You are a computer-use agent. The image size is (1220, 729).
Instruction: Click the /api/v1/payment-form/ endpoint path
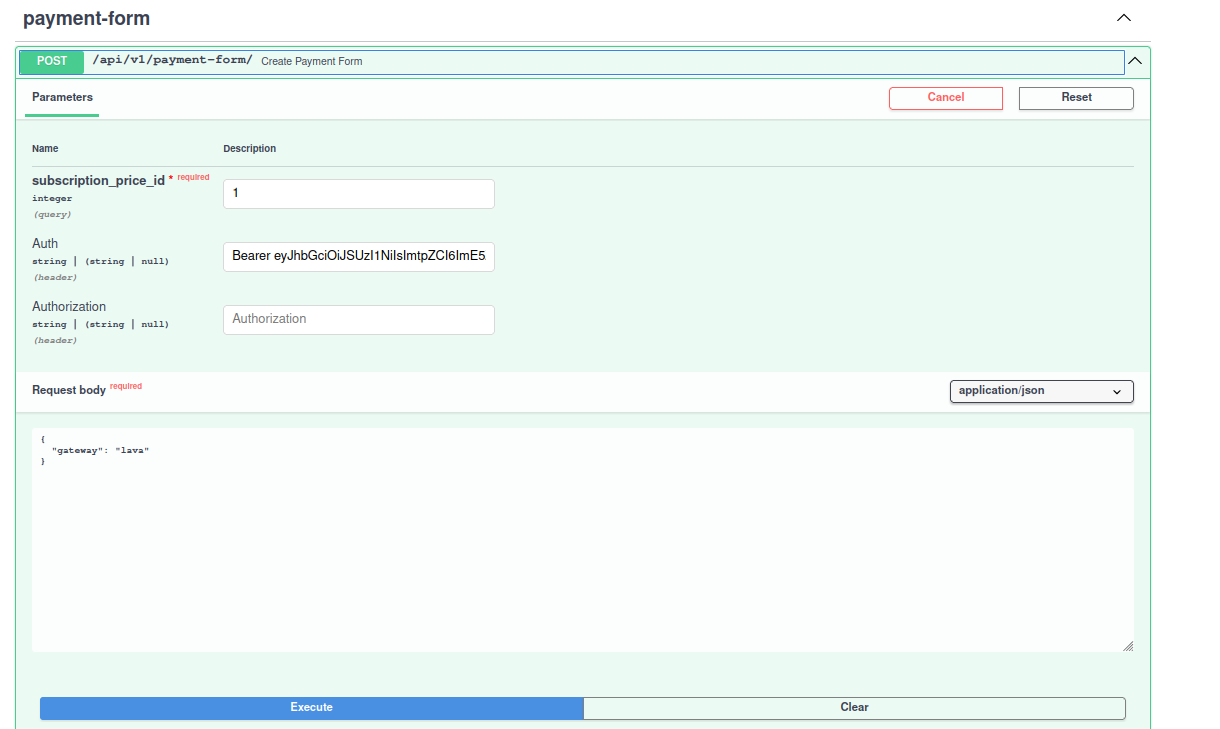(x=172, y=60)
